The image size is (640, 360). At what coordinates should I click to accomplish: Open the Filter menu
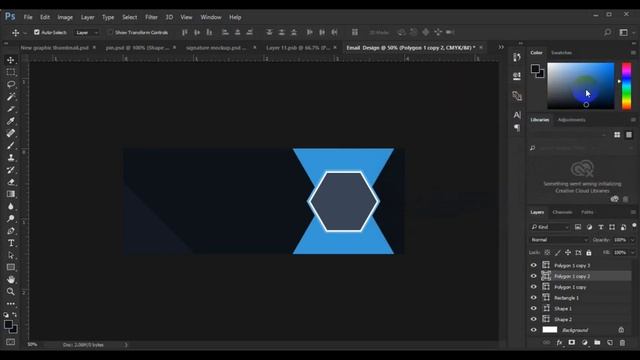pyautogui.click(x=151, y=17)
